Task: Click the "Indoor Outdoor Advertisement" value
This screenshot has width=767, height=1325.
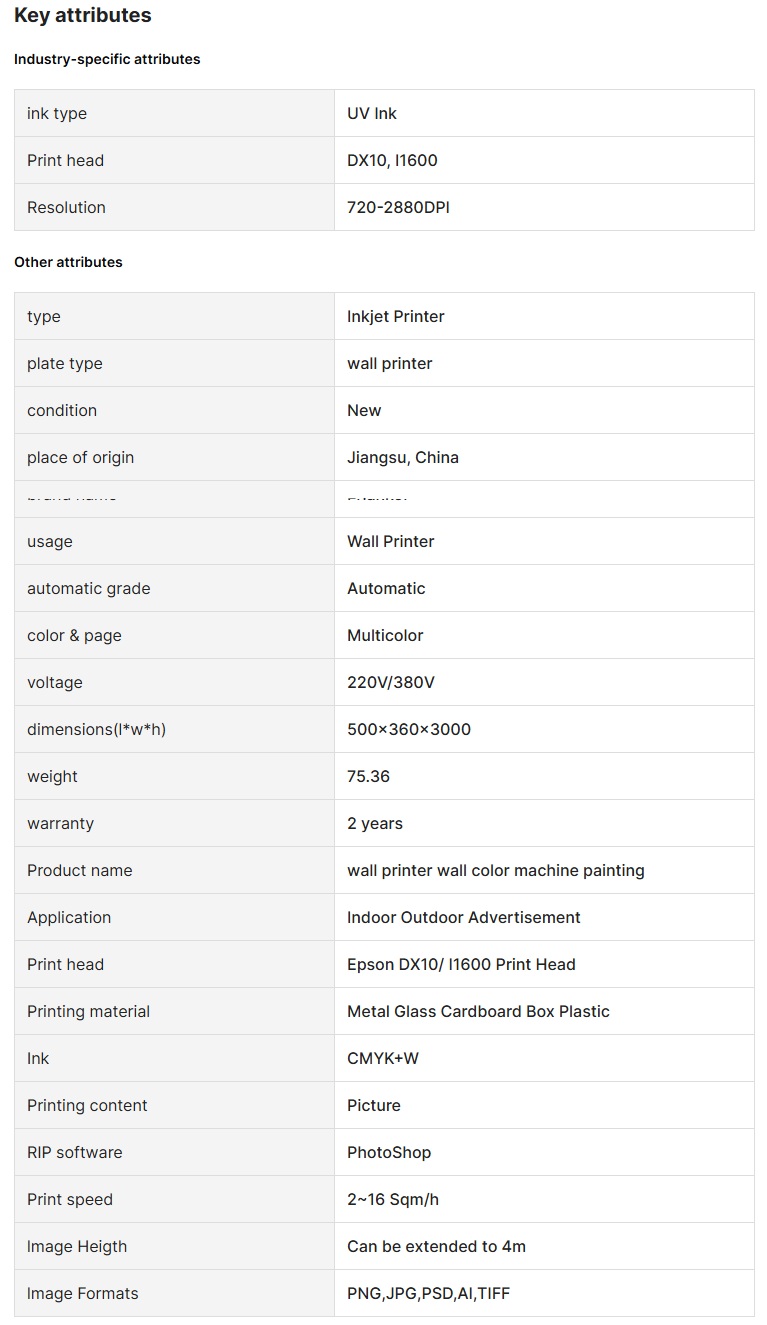Action: pyautogui.click(x=464, y=918)
